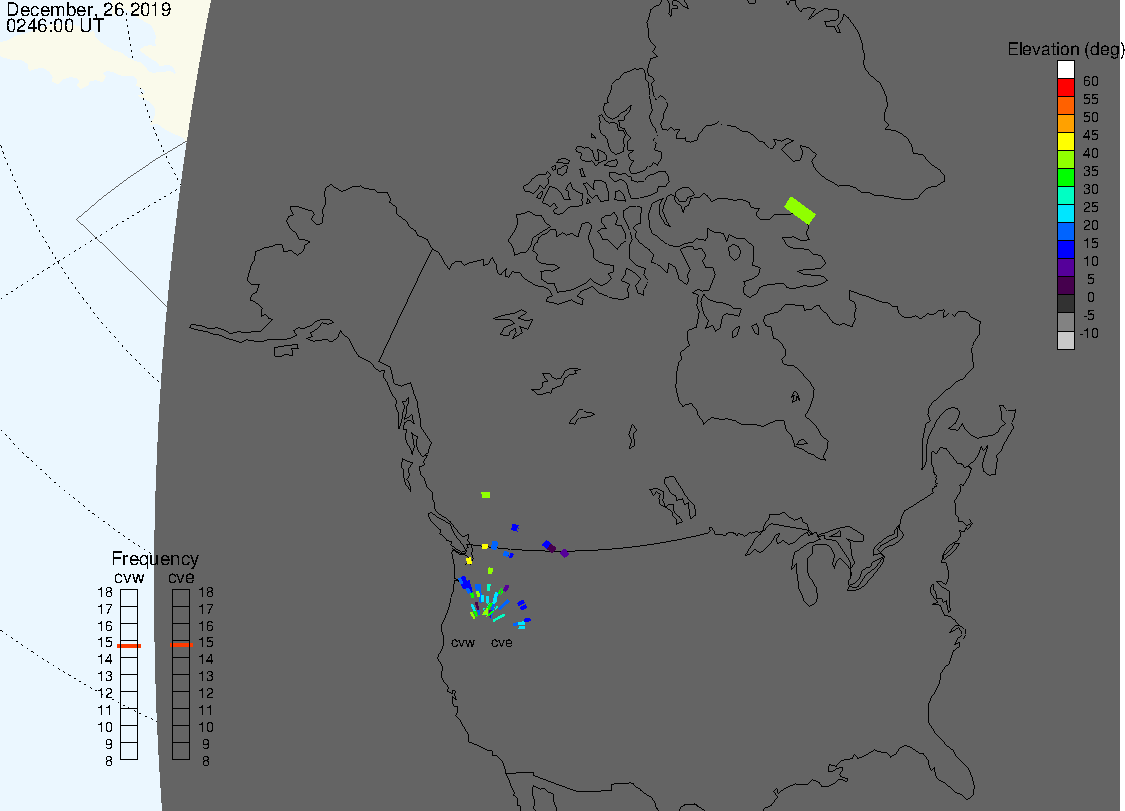1125x811 pixels.
Task: Click the "18" label beside the cve bar
Action: tap(206, 592)
